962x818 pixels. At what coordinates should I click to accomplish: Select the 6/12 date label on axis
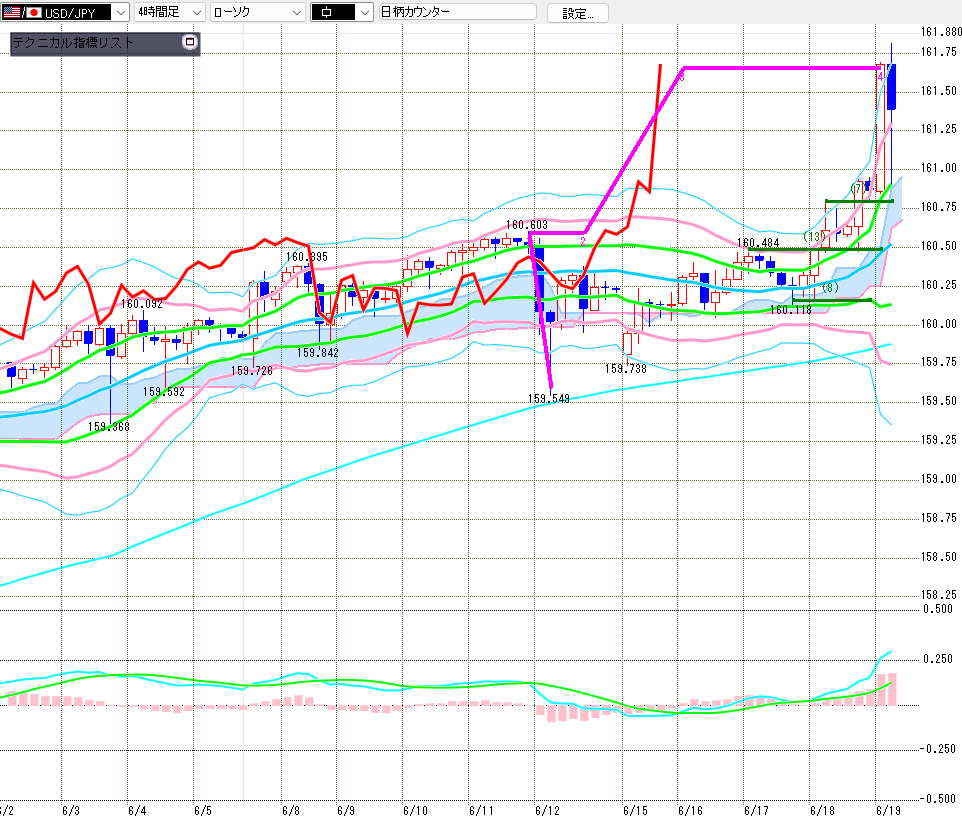[547, 811]
